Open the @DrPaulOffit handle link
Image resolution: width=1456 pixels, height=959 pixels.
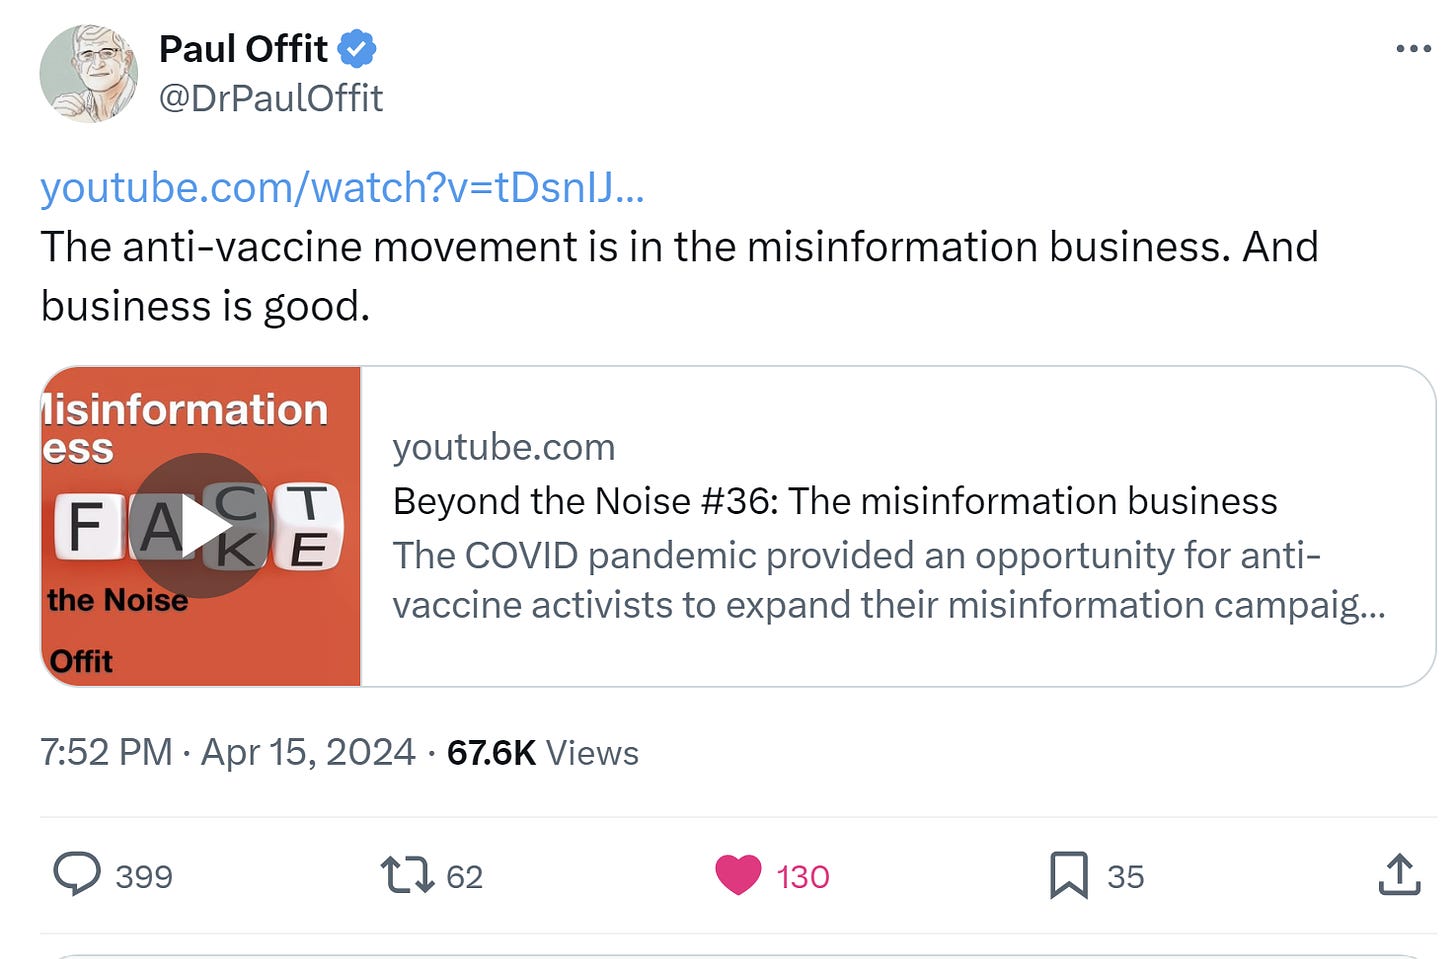pyautogui.click(x=271, y=98)
